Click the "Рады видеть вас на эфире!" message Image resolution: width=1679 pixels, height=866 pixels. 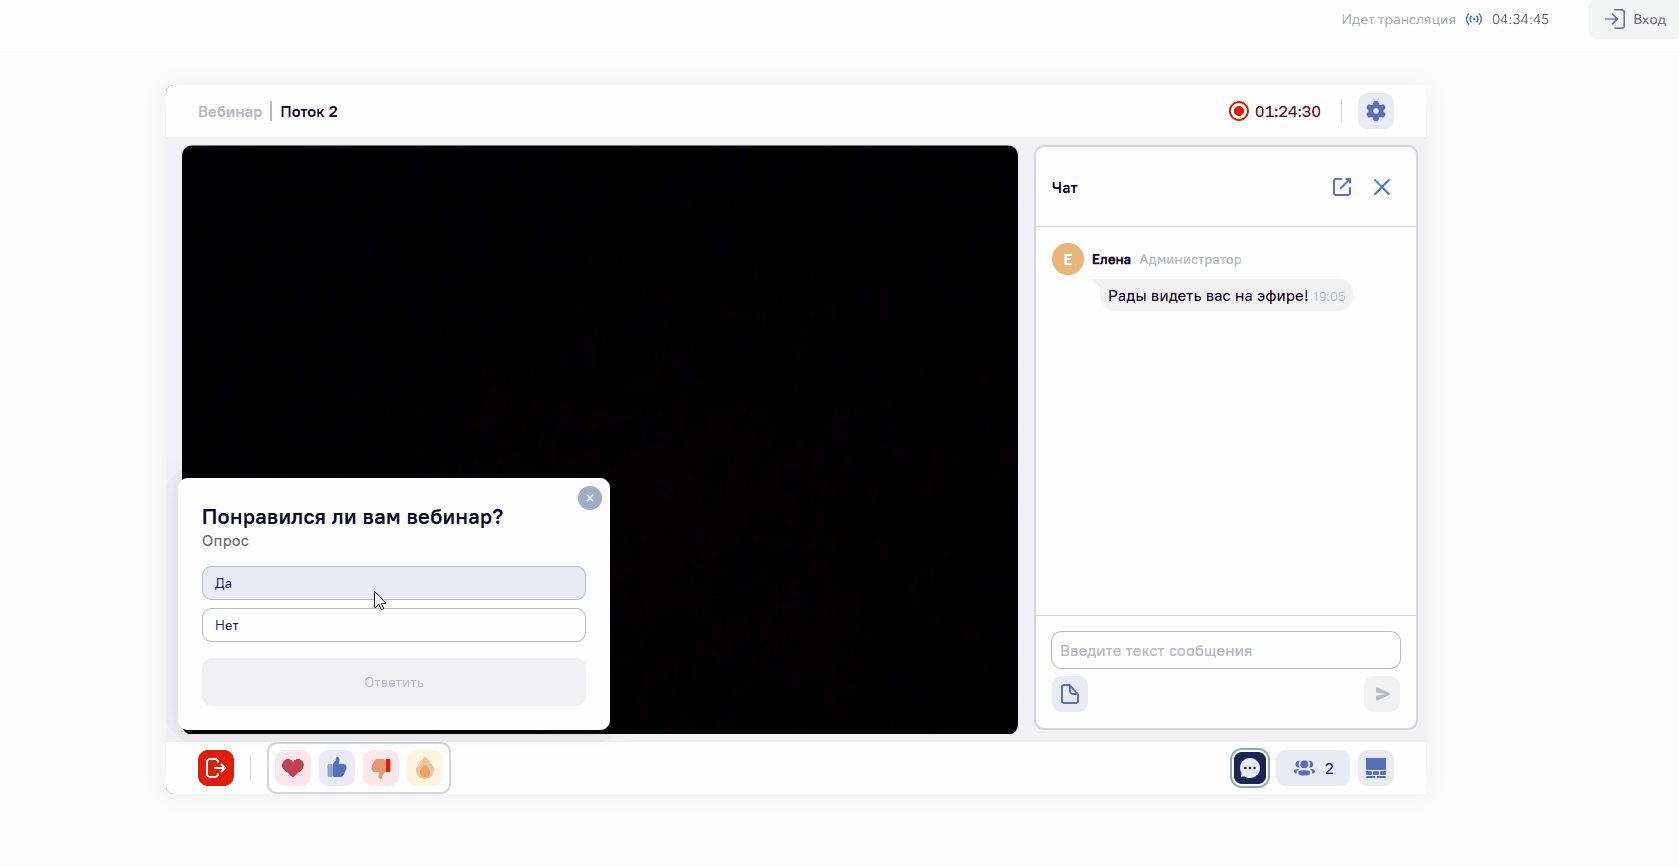1208,296
